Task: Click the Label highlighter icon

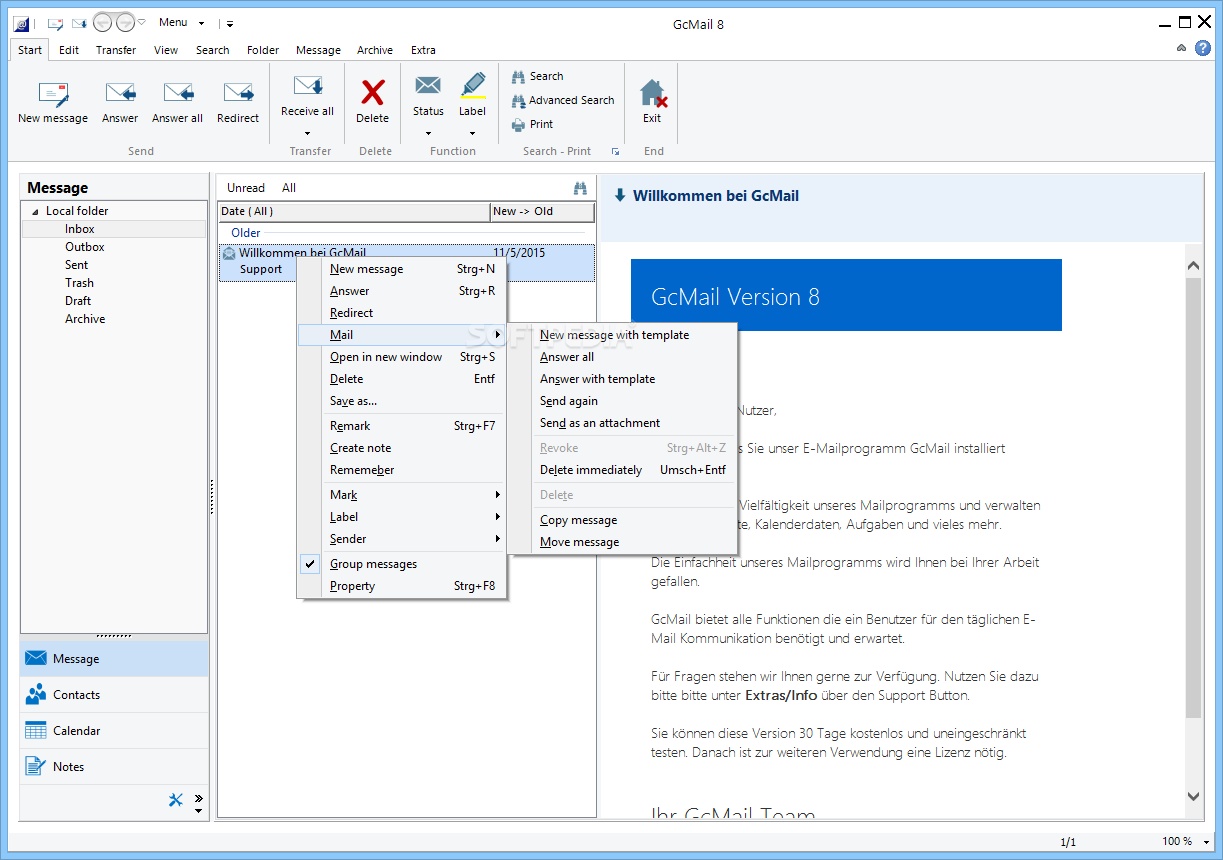Action: coord(473,86)
